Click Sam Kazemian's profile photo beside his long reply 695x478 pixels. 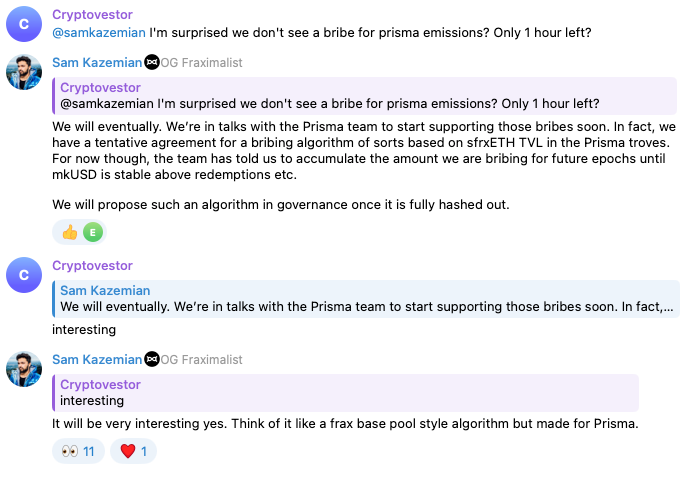pyautogui.click(x=24, y=72)
